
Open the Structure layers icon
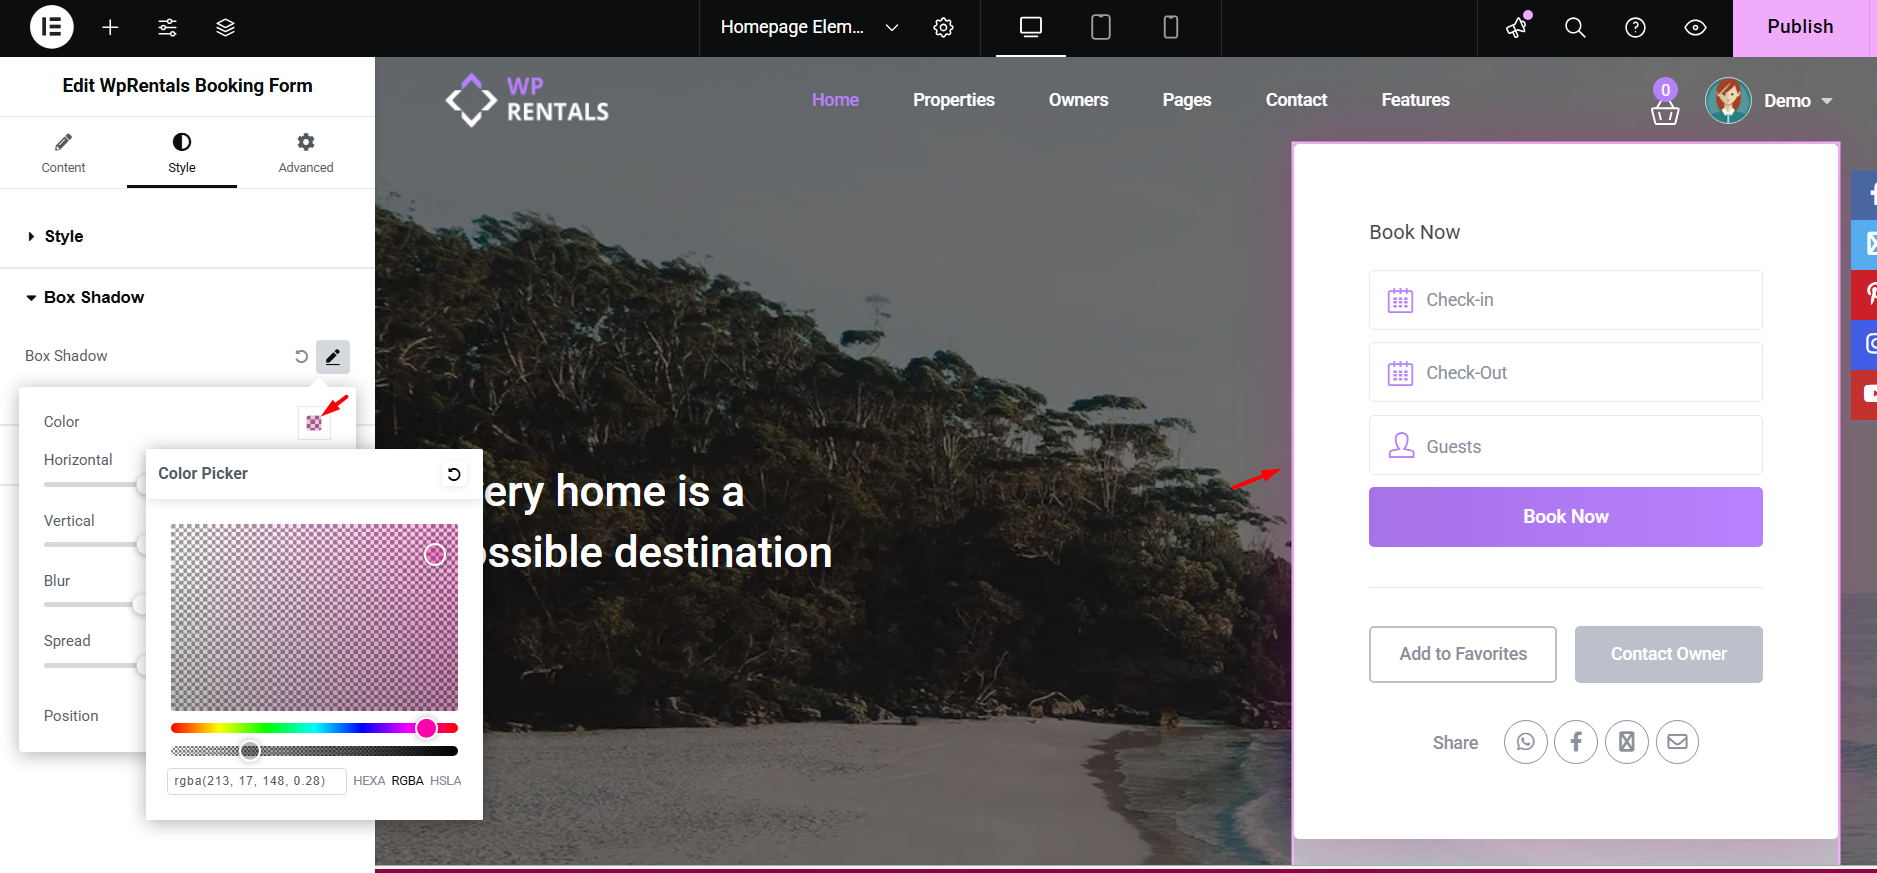point(225,27)
